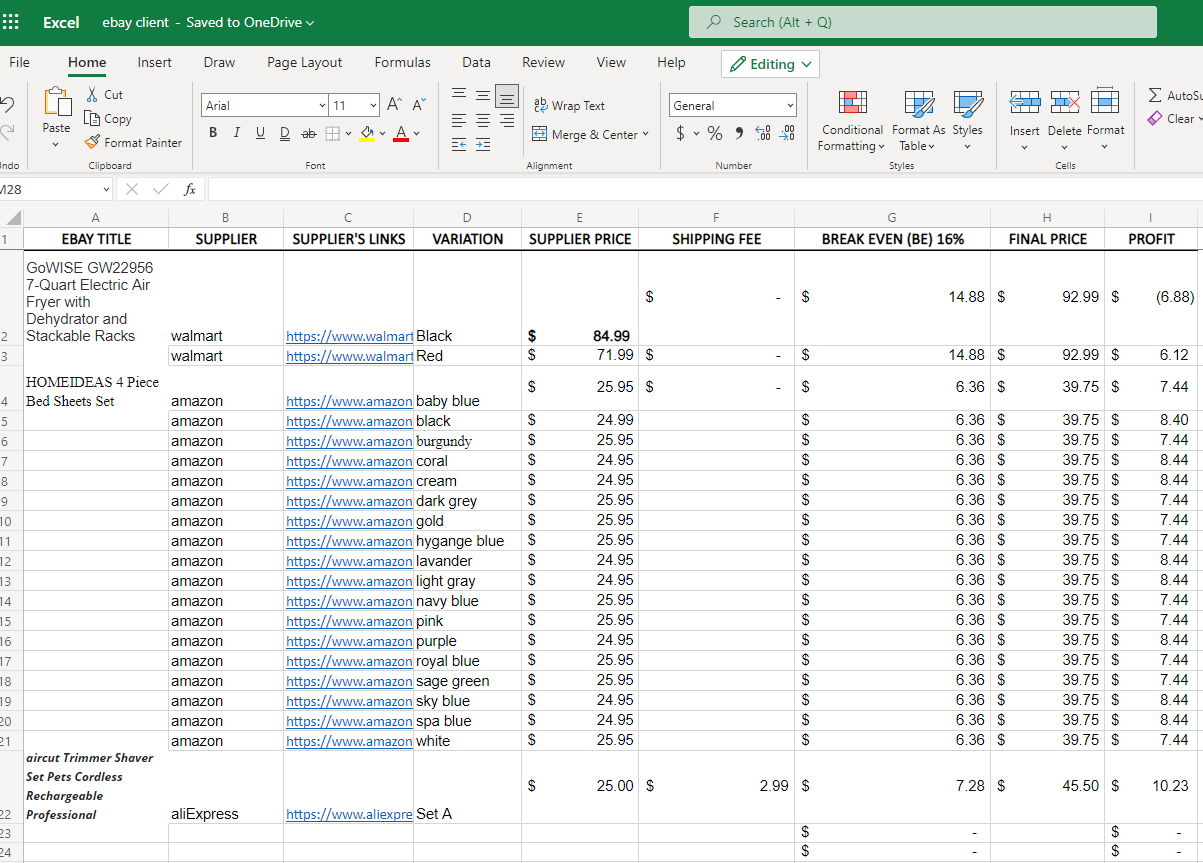The width and height of the screenshot is (1203, 863).
Task: Toggle Bold formatting
Action: 213,133
